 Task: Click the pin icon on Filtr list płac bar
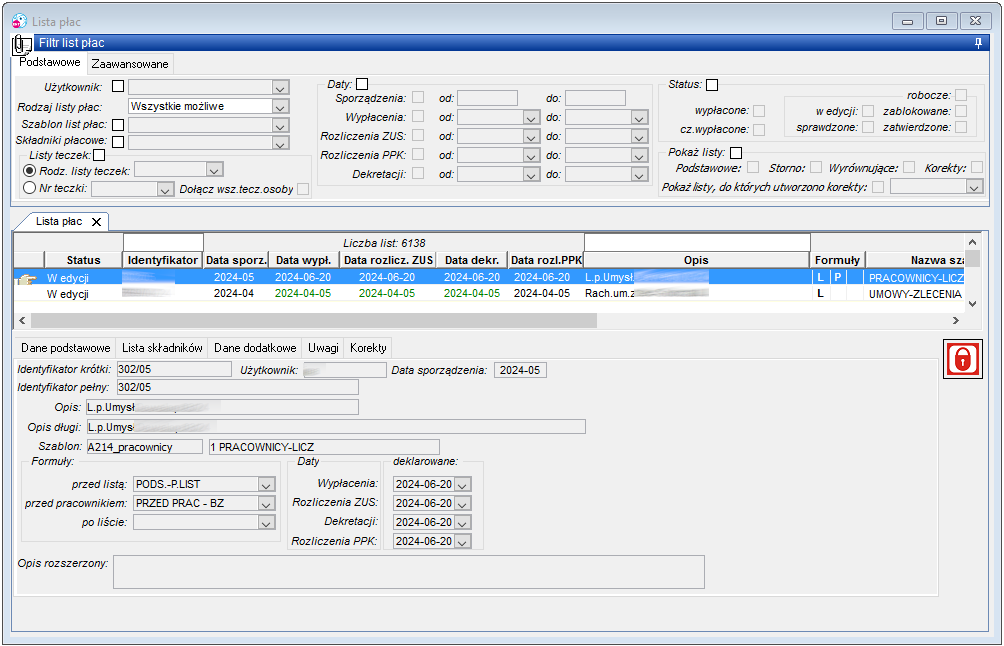click(978, 43)
